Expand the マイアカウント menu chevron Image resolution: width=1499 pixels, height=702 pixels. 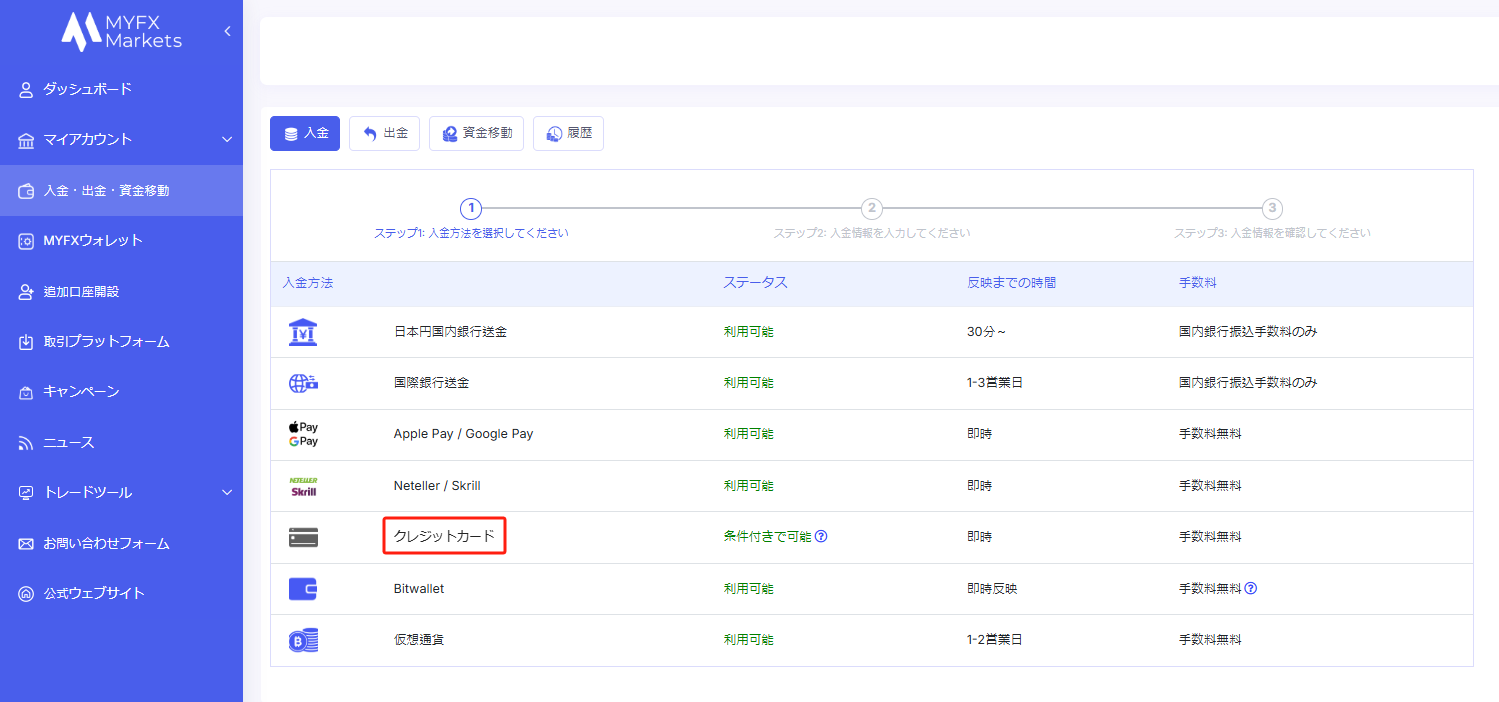(x=227, y=139)
